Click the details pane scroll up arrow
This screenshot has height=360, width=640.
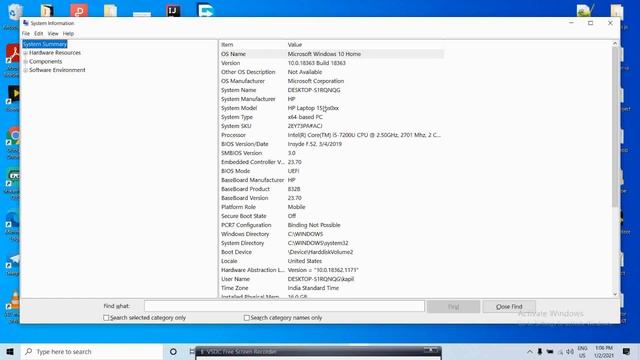[x=615, y=43]
